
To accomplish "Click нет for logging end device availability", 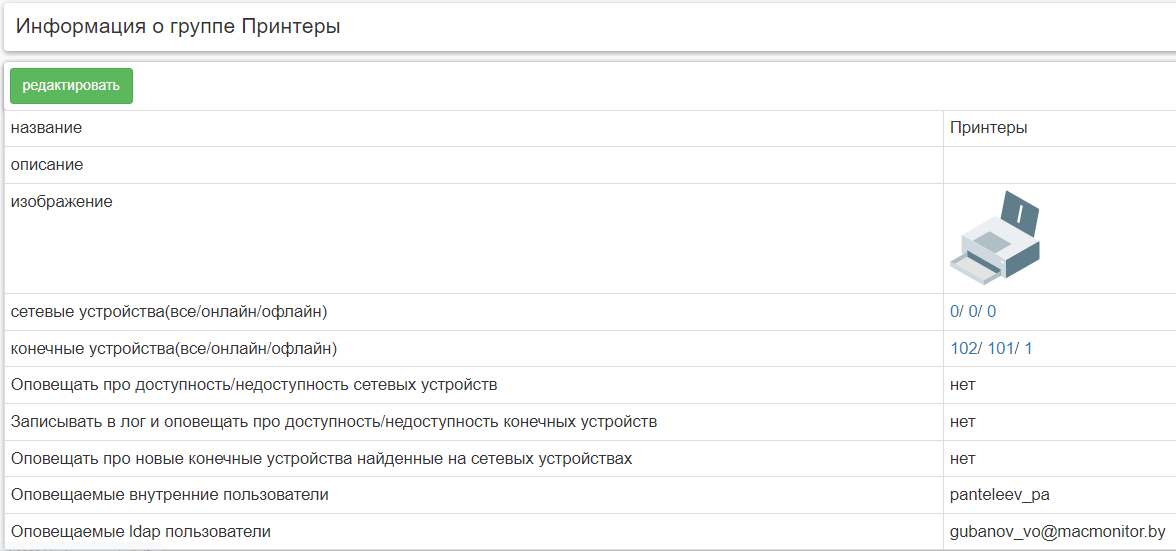I will (962, 422).
